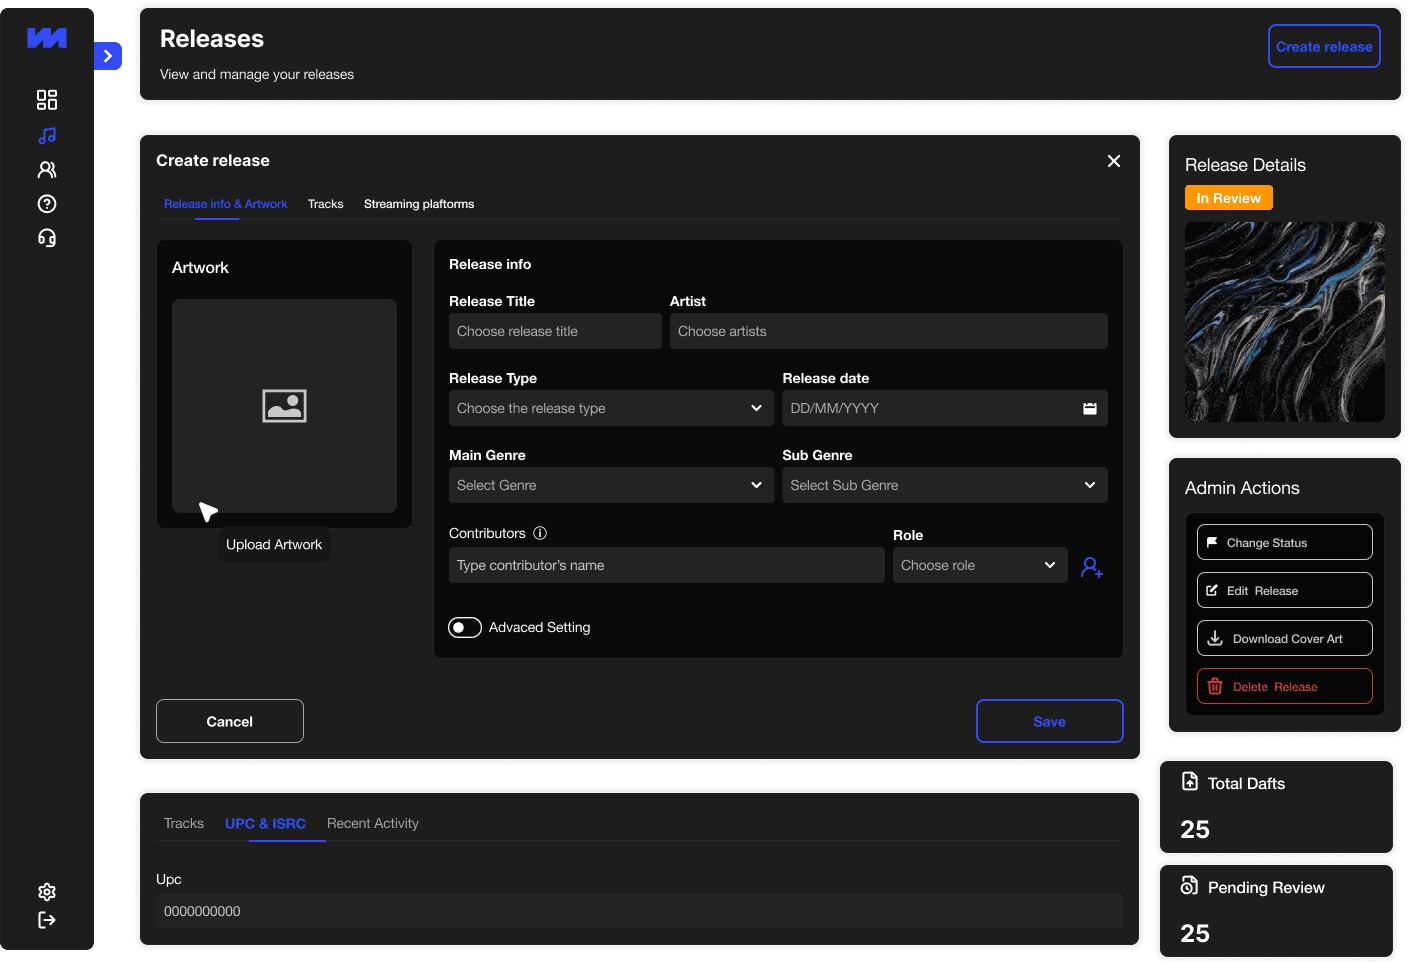Open the users sidebar icon
The image size is (1409, 967).
click(47, 169)
